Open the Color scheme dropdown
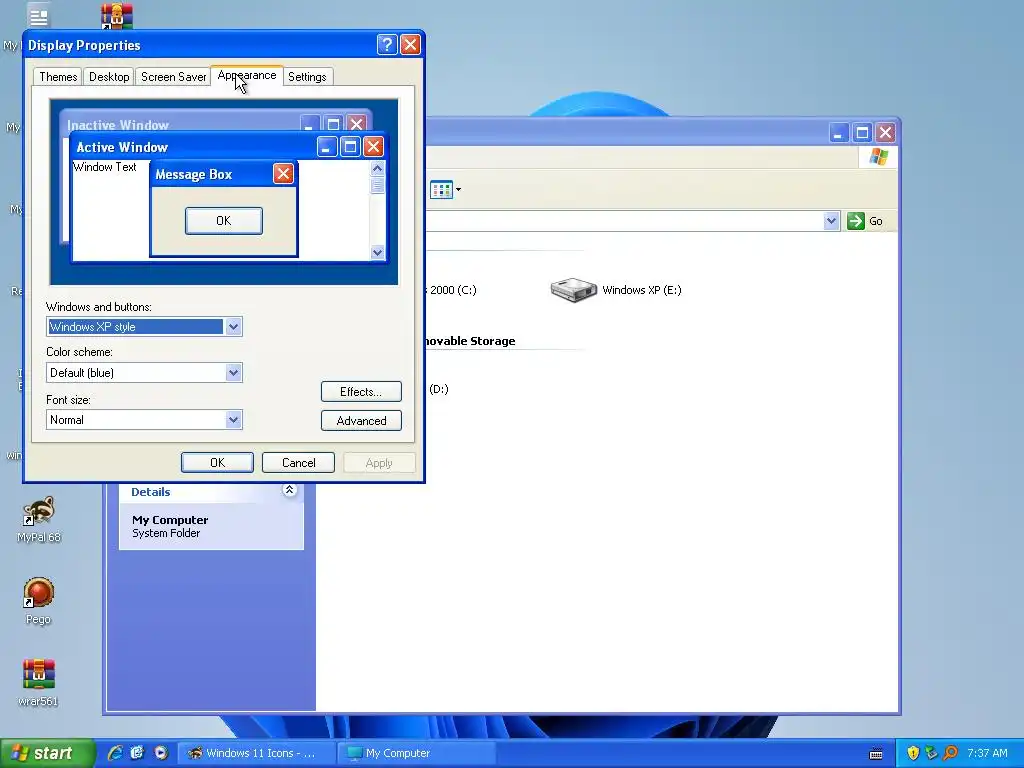The width and height of the screenshot is (1024, 768). (233, 373)
